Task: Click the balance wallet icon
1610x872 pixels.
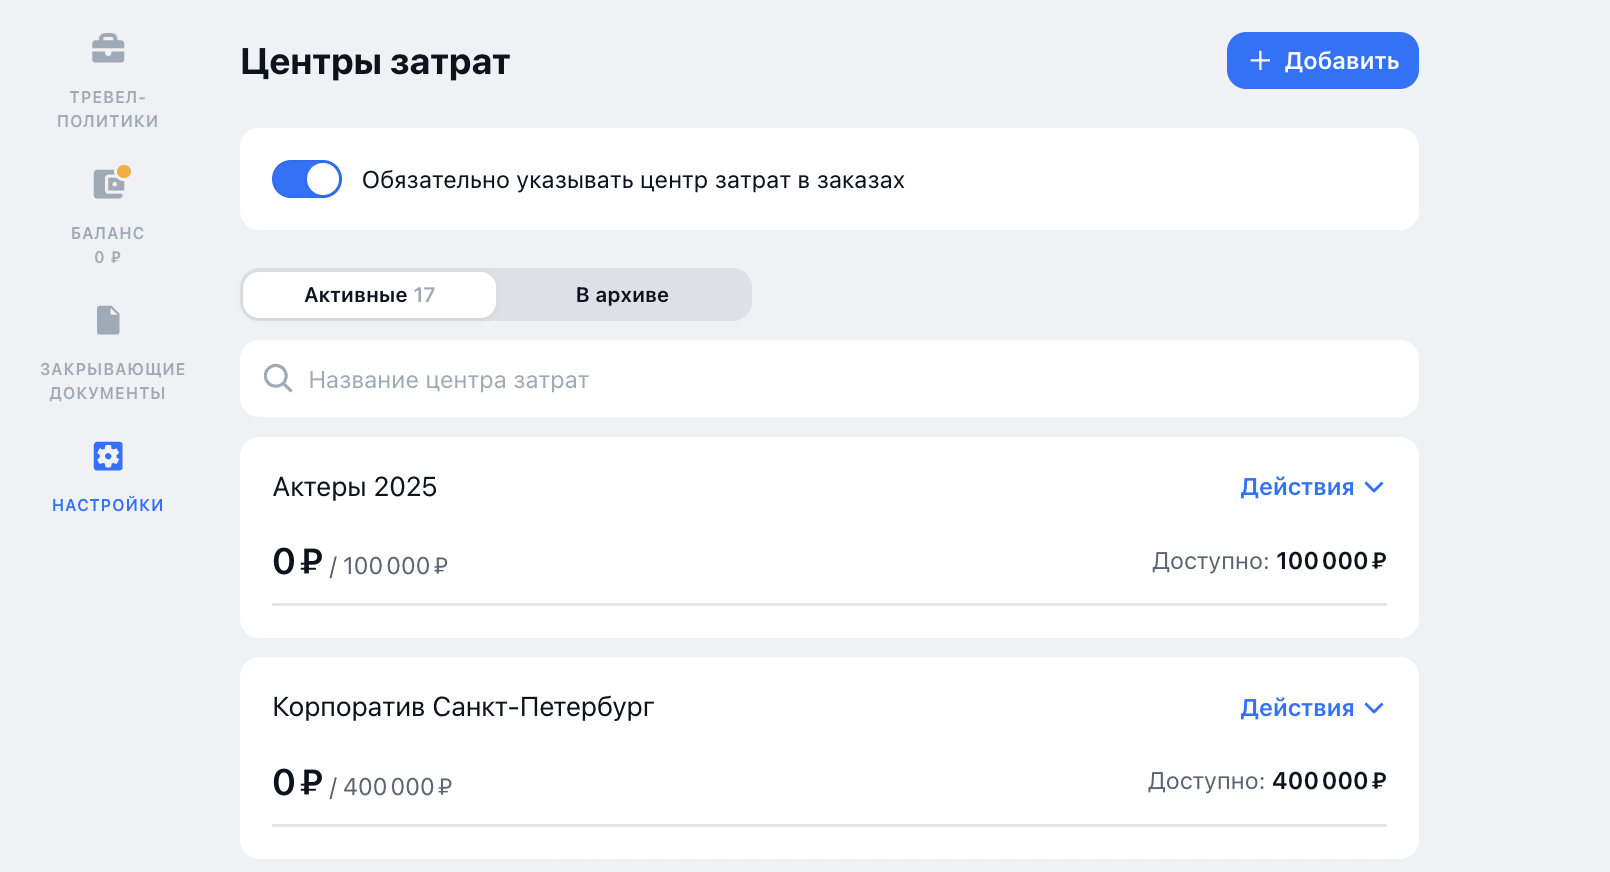Action: click(109, 184)
